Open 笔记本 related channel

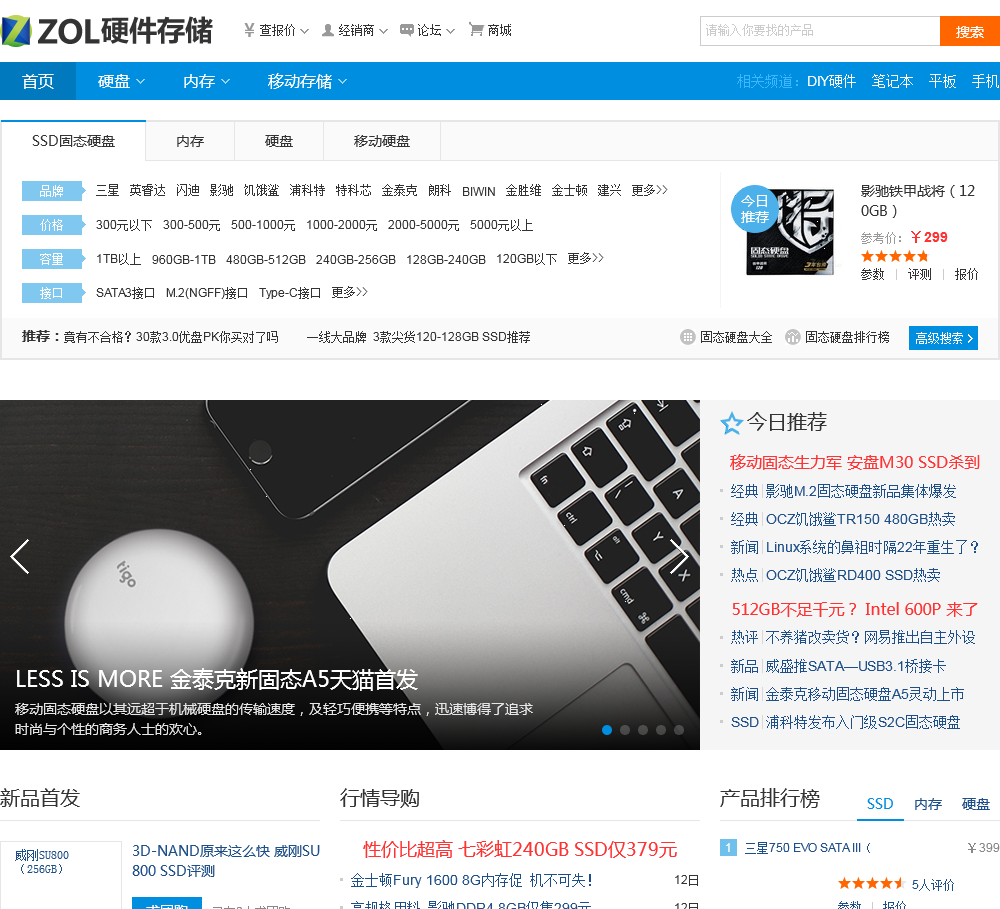(892, 81)
